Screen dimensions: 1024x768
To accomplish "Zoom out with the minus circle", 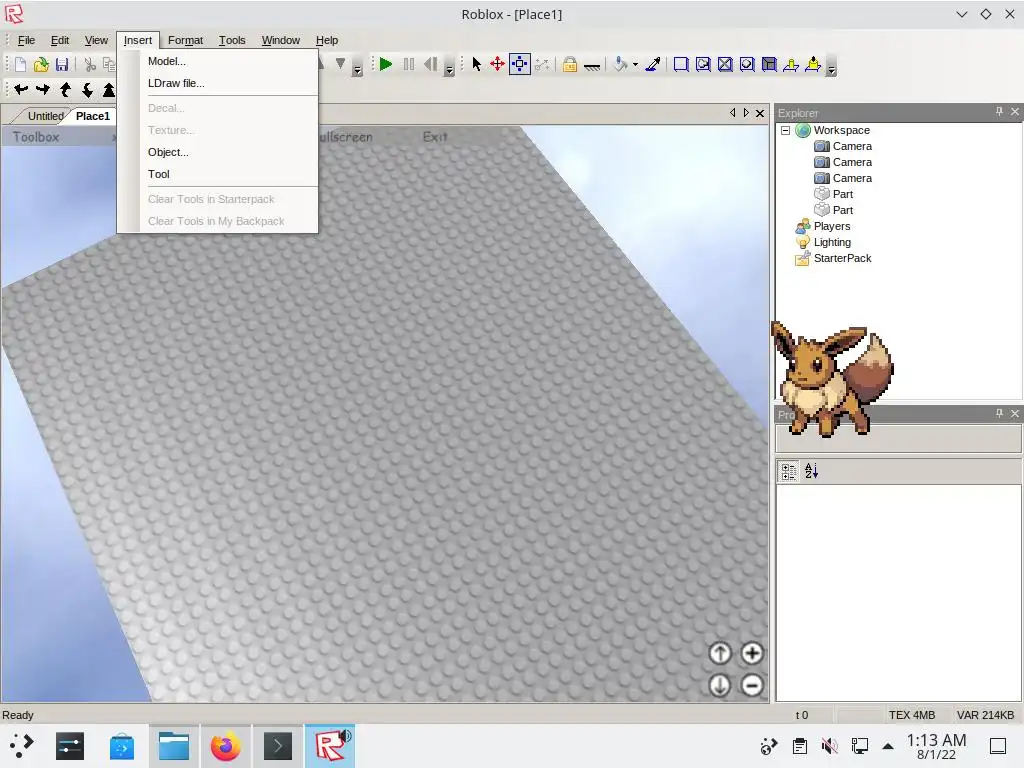I will click(x=752, y=685).
